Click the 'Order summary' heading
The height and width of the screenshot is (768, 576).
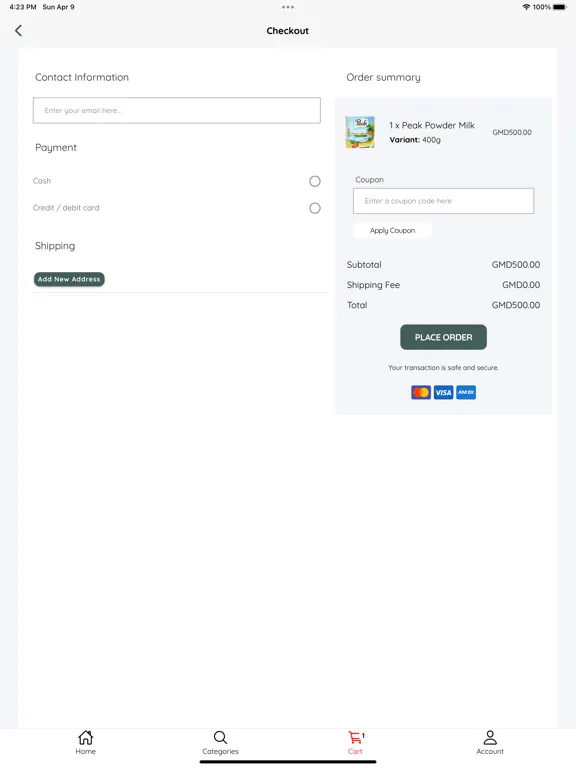click(x=384, y=77)
